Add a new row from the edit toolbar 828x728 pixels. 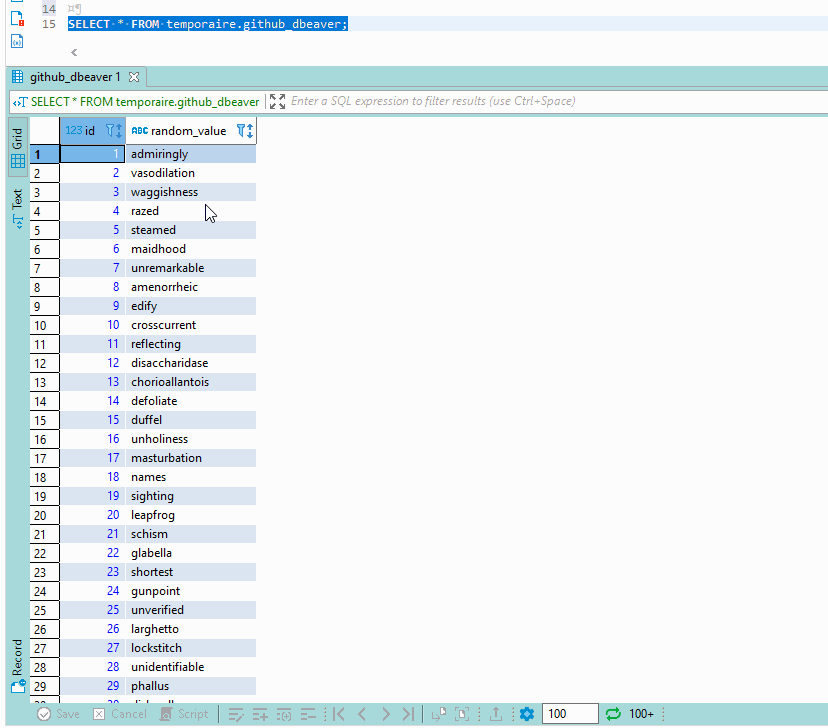click(258, 714)
